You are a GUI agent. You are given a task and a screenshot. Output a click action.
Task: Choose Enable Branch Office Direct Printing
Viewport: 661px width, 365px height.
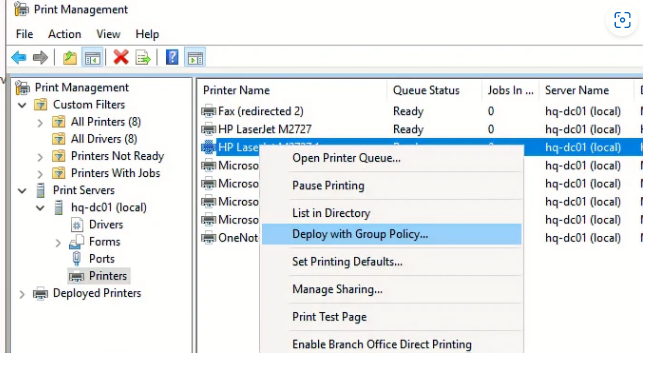click(392, 344)
